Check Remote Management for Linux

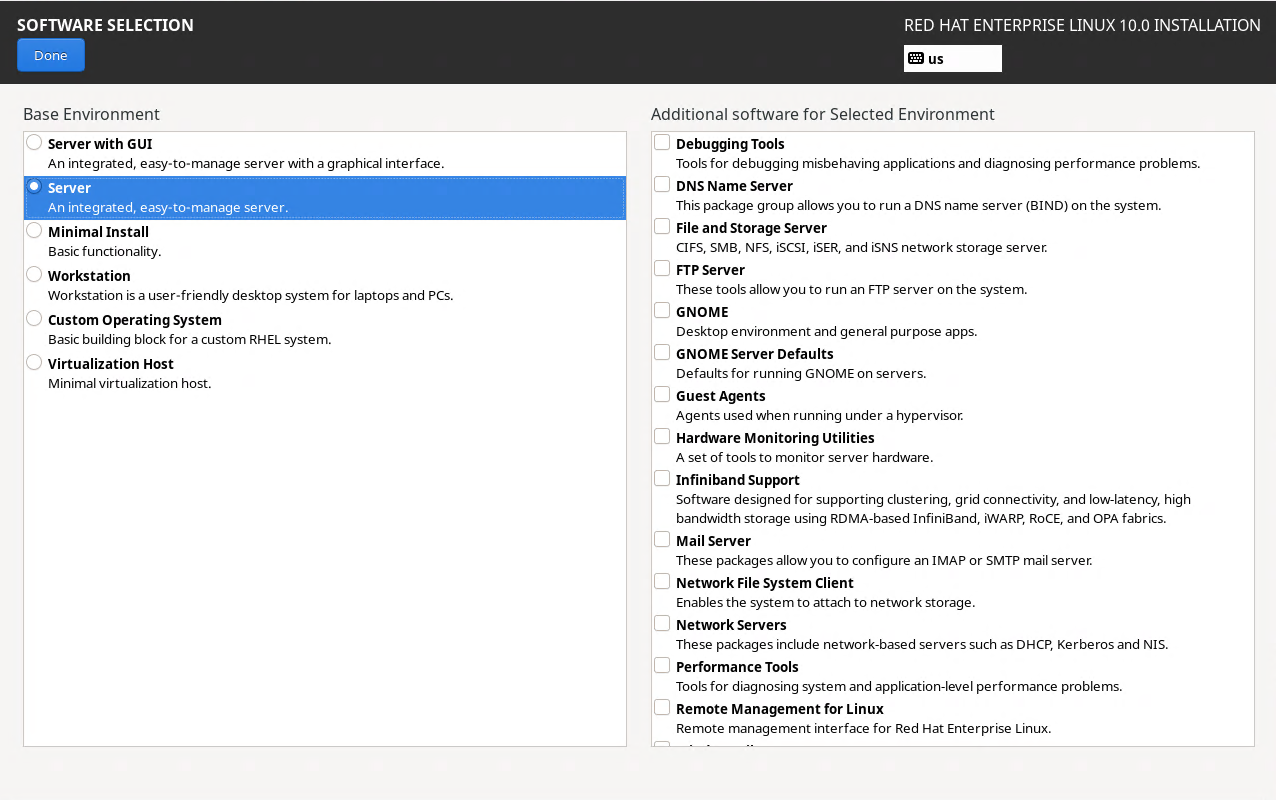(x=662, y=708)
